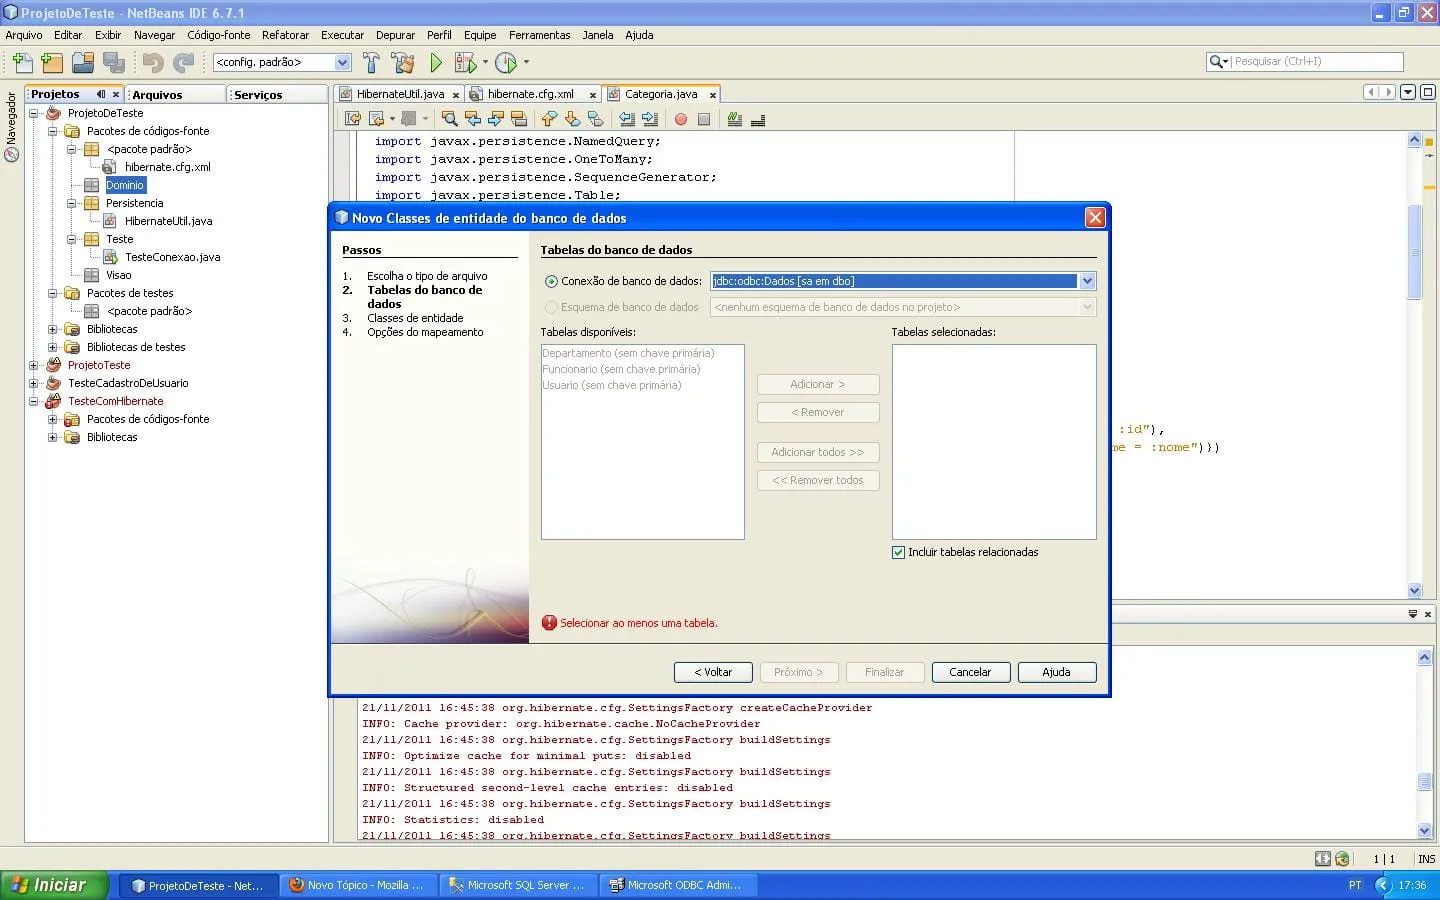The width and height of the screenshot is (1440, 900).
Task: Open the database connection dropdown
Action: point(1087,281)
